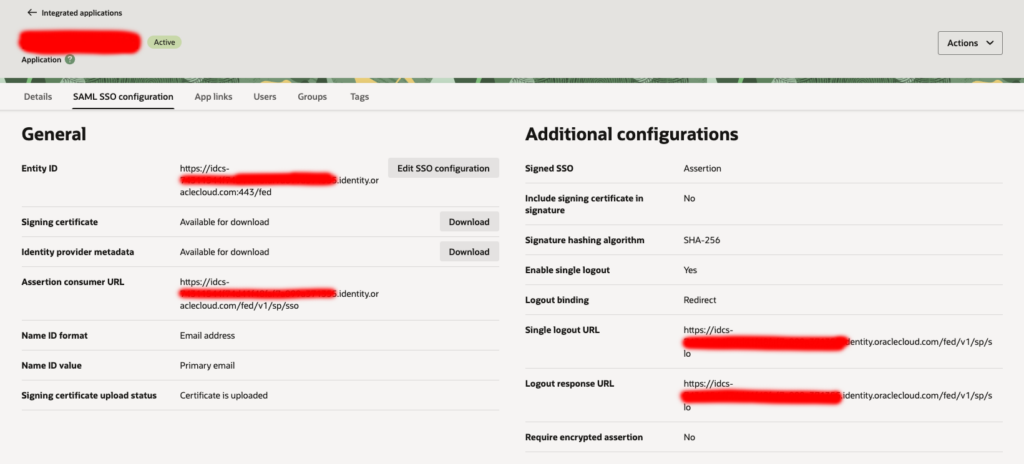Switch to the Details tab
Screen dimensions: 1024x464
click(38, 97)
